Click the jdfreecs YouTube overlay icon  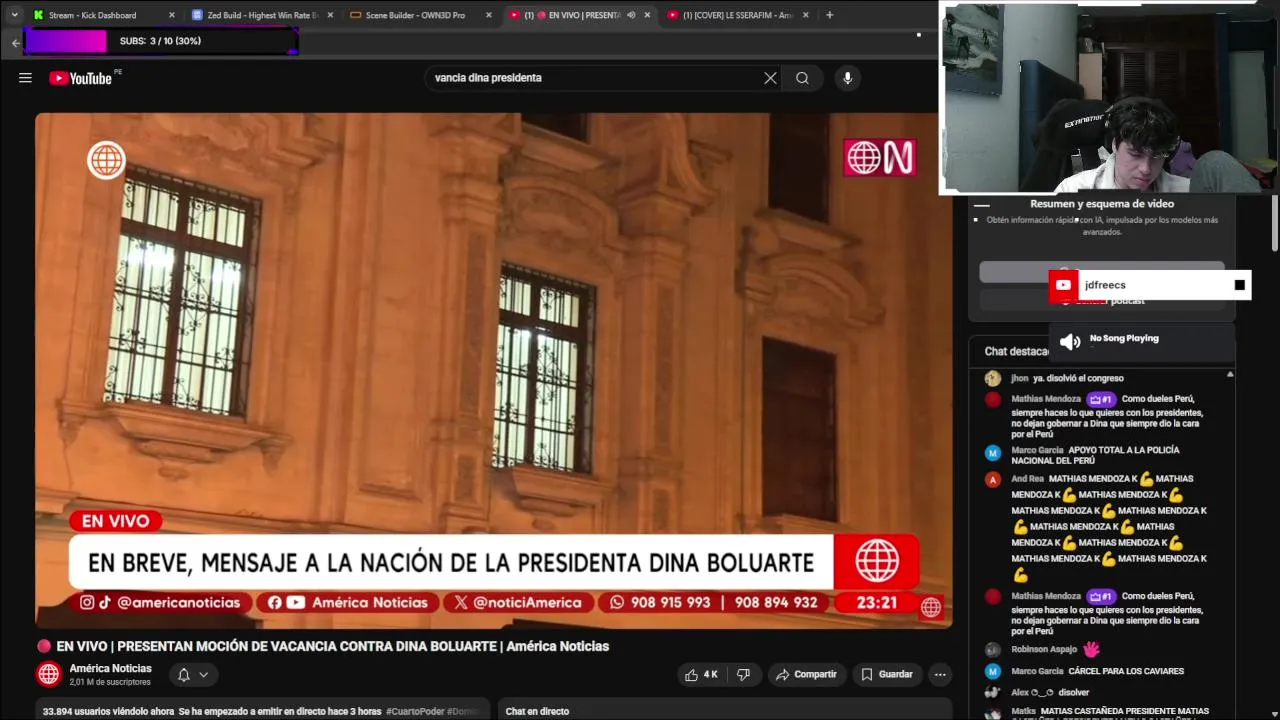pos(1063,285)
